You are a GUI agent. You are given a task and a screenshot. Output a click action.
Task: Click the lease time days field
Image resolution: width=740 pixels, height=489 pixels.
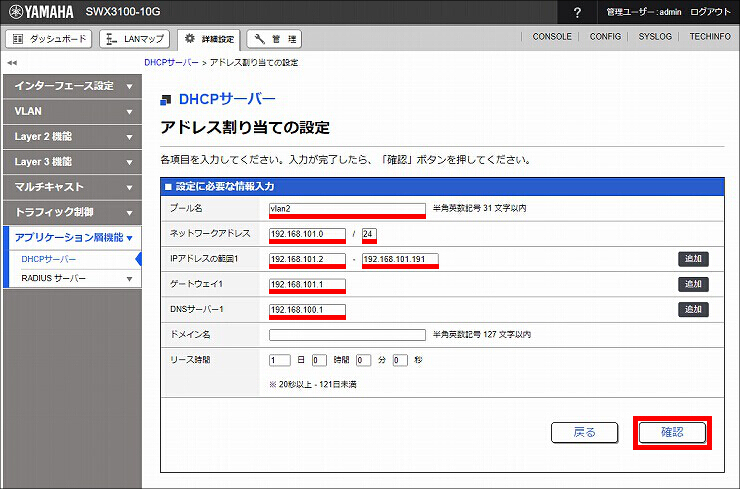point(279,360)
